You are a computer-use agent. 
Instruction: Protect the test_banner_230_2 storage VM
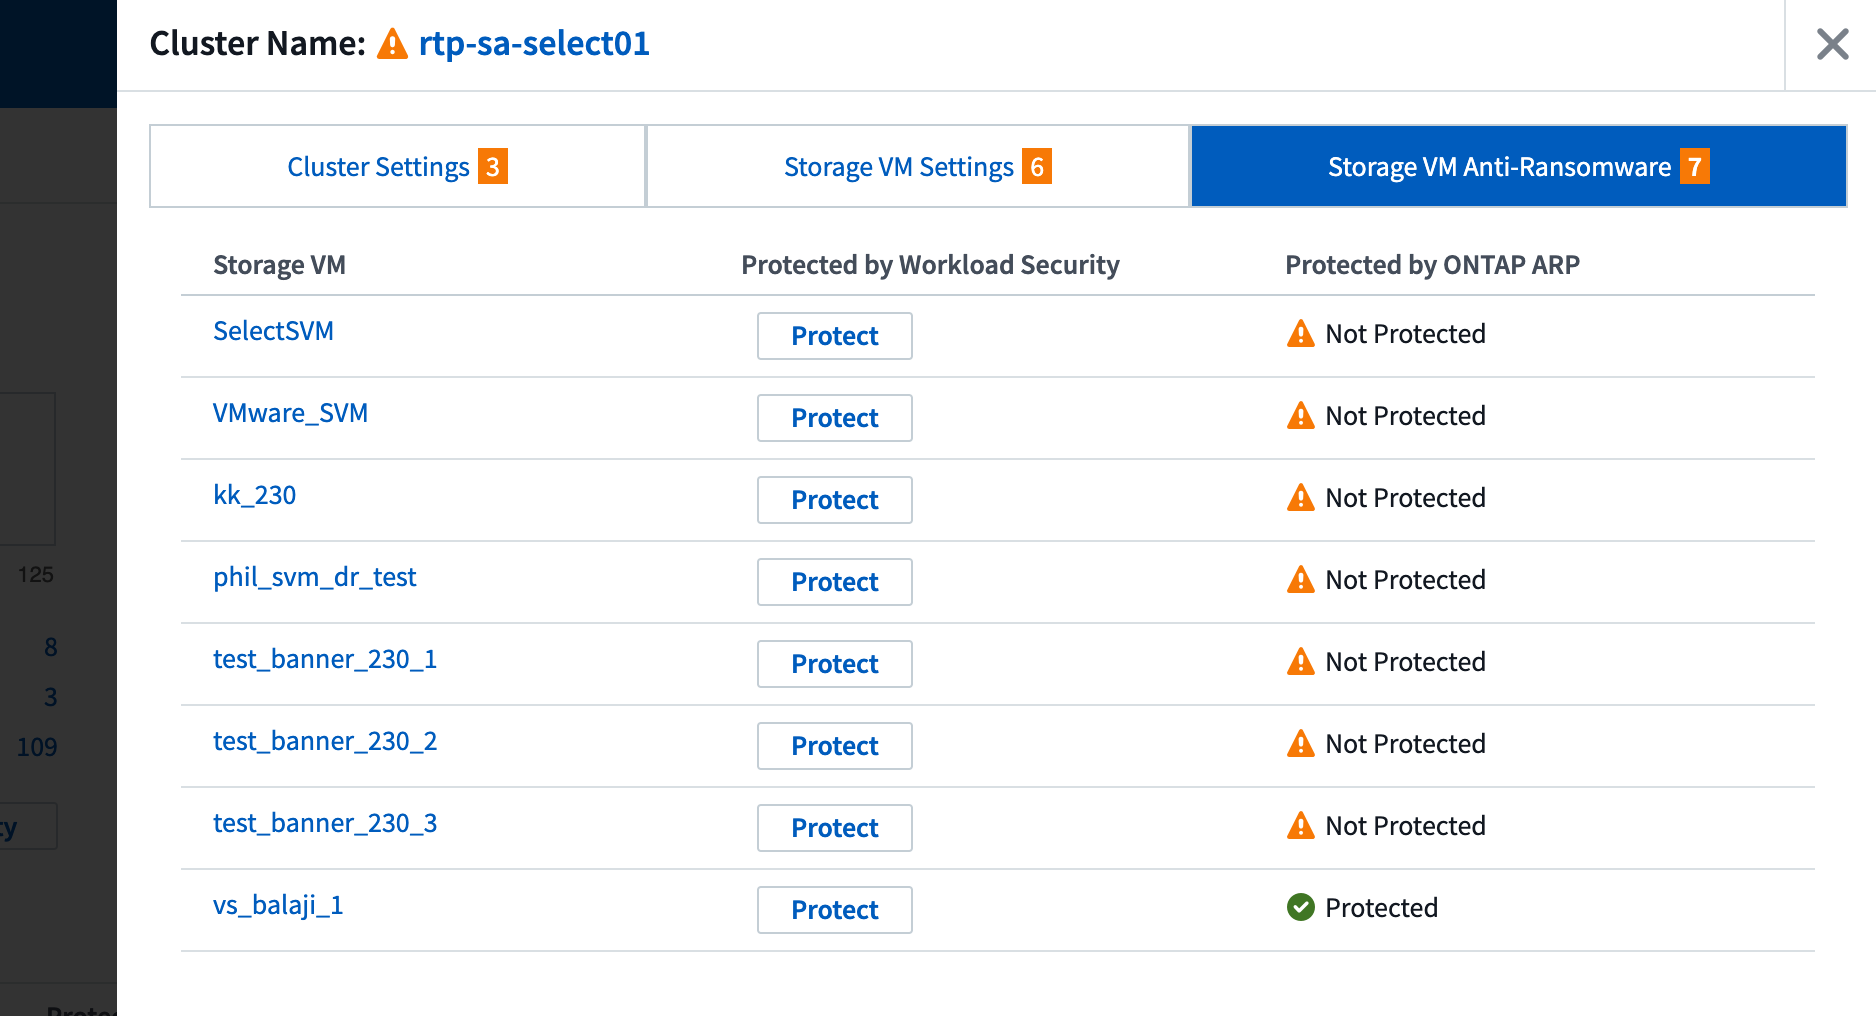click(x=834, y=746)
